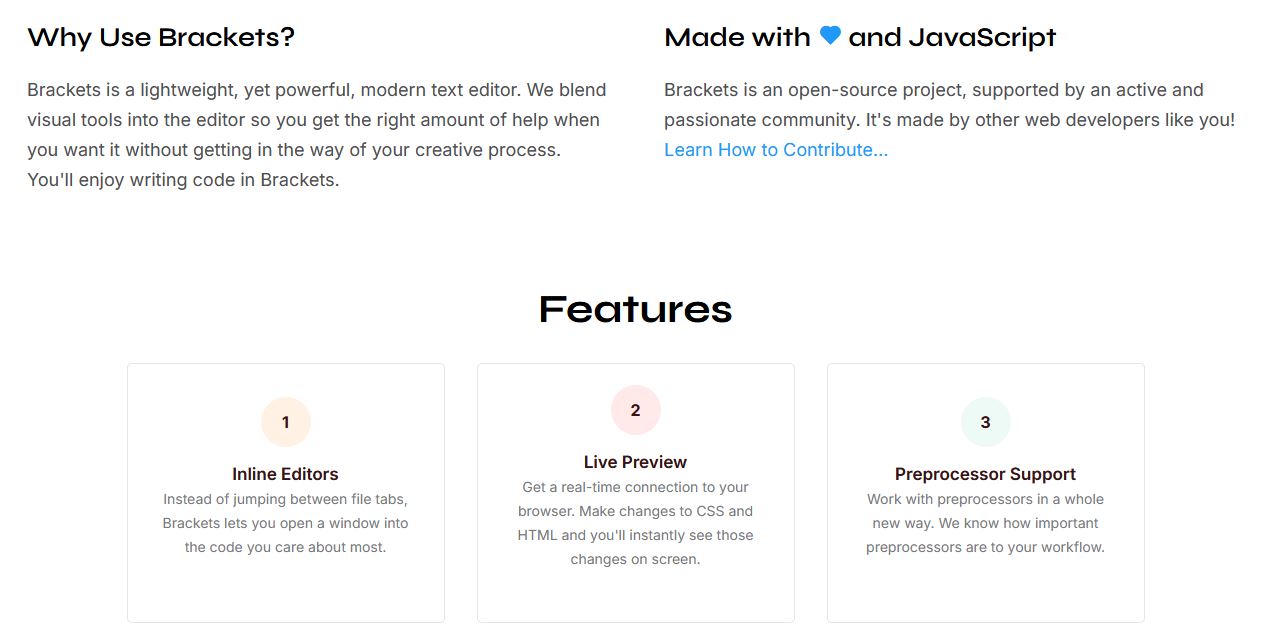
Task: Click the Inline Editors description text
Action: 286,523
